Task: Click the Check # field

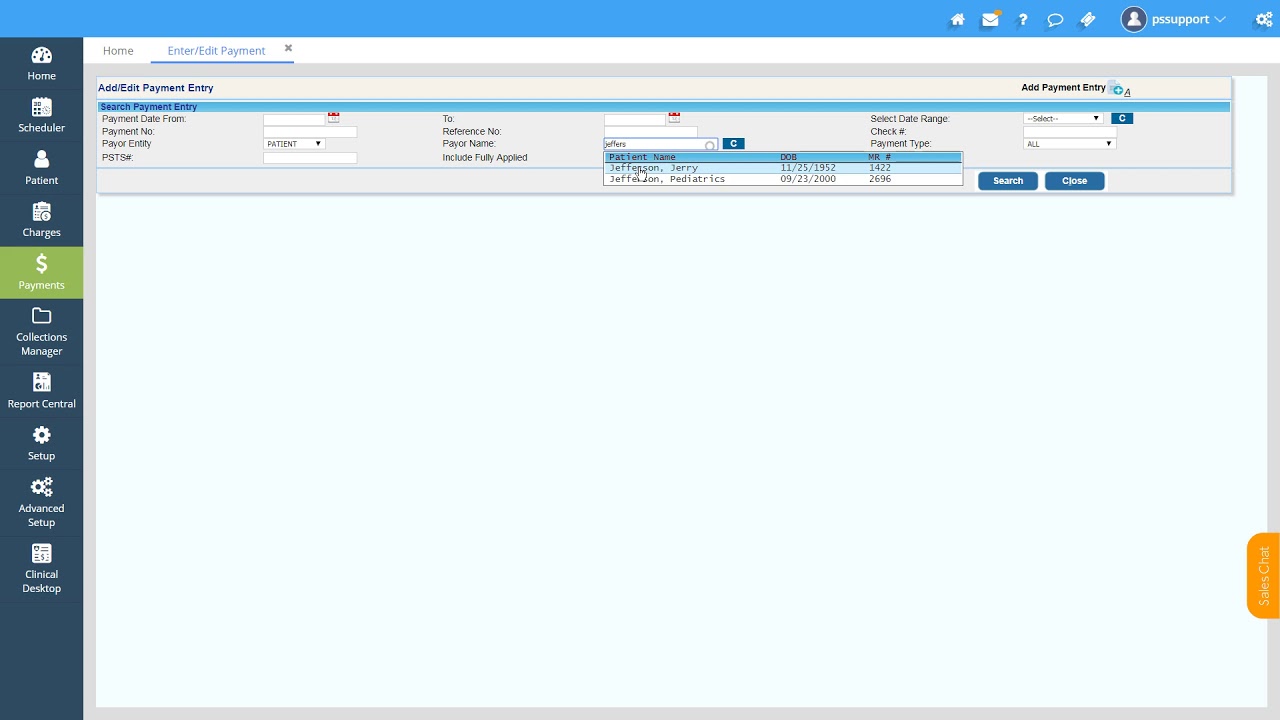Action: (x=1070, y=132)
